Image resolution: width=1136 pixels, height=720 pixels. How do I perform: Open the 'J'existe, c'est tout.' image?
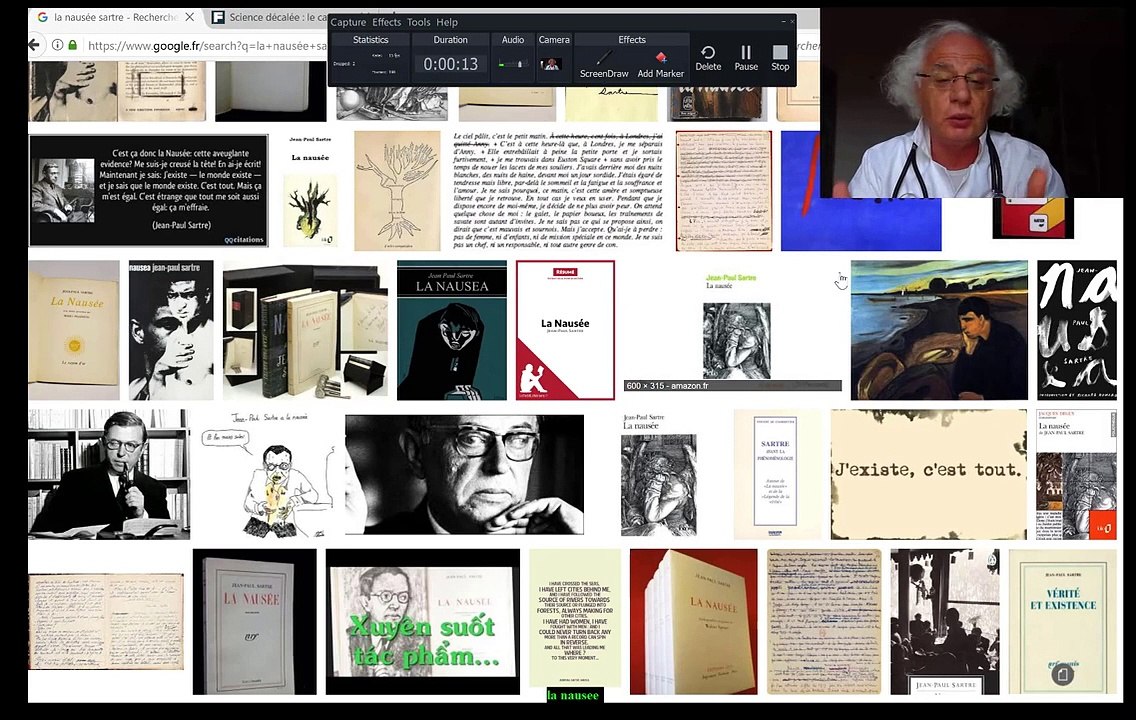tap(928, 474)
